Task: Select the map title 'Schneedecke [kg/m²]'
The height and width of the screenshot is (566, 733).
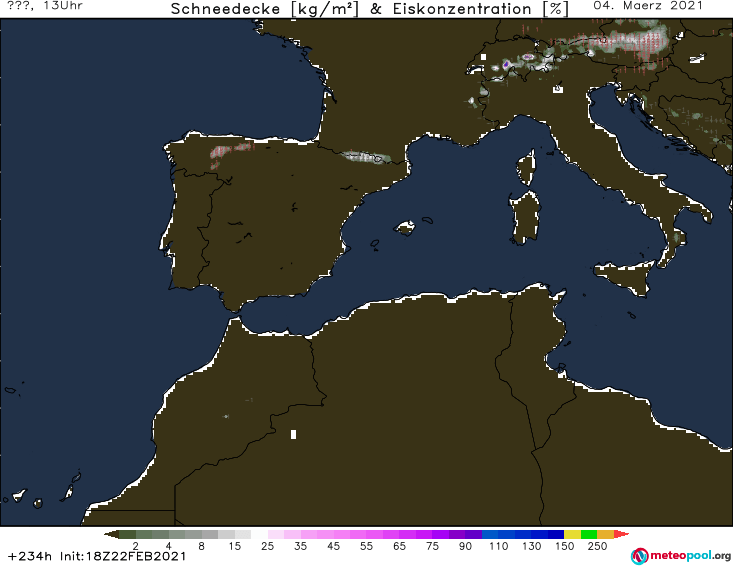Action: point(265,9)
